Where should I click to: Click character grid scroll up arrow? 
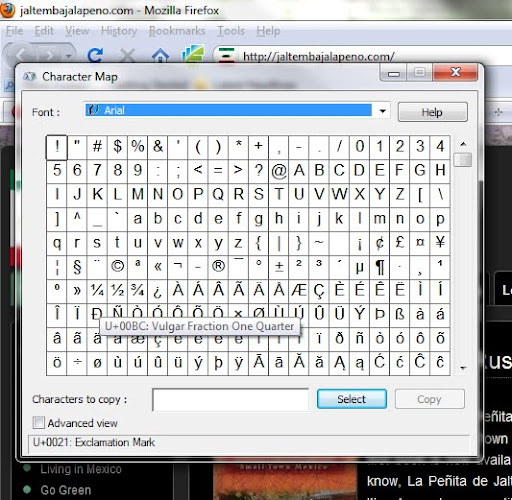pos(463,144)
